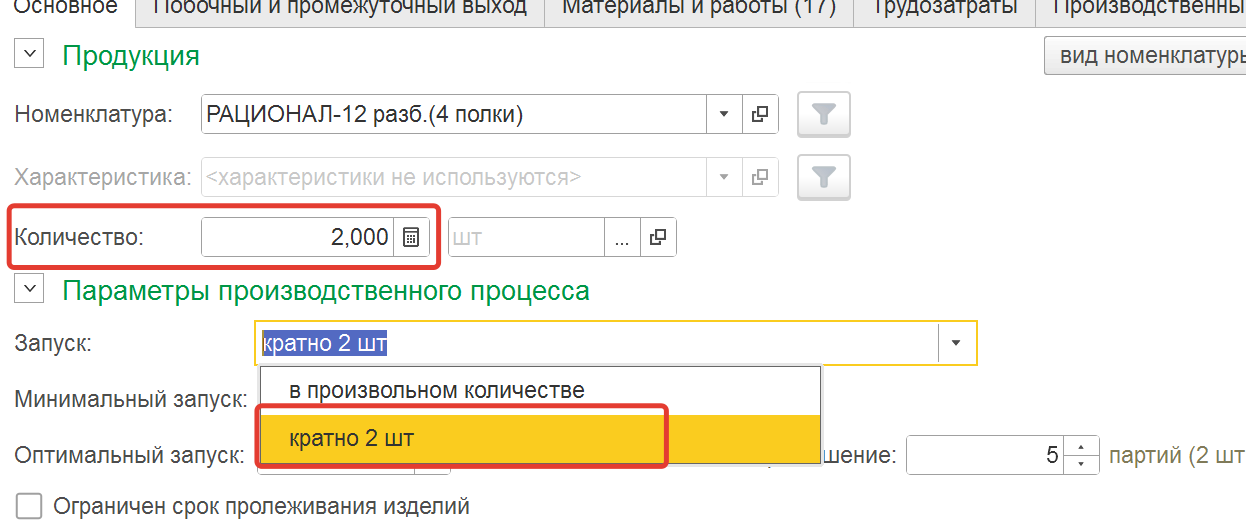The width and height of the screenshot is (1246, 523).
Task: Increase the партий stepper value
Action: click(x=1079, y=447)
